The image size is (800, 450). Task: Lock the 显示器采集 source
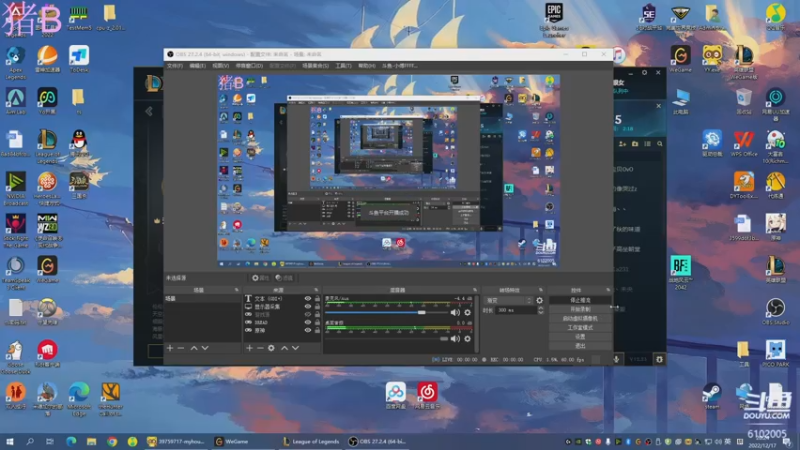pyautogui.click(x=317, y=307)
